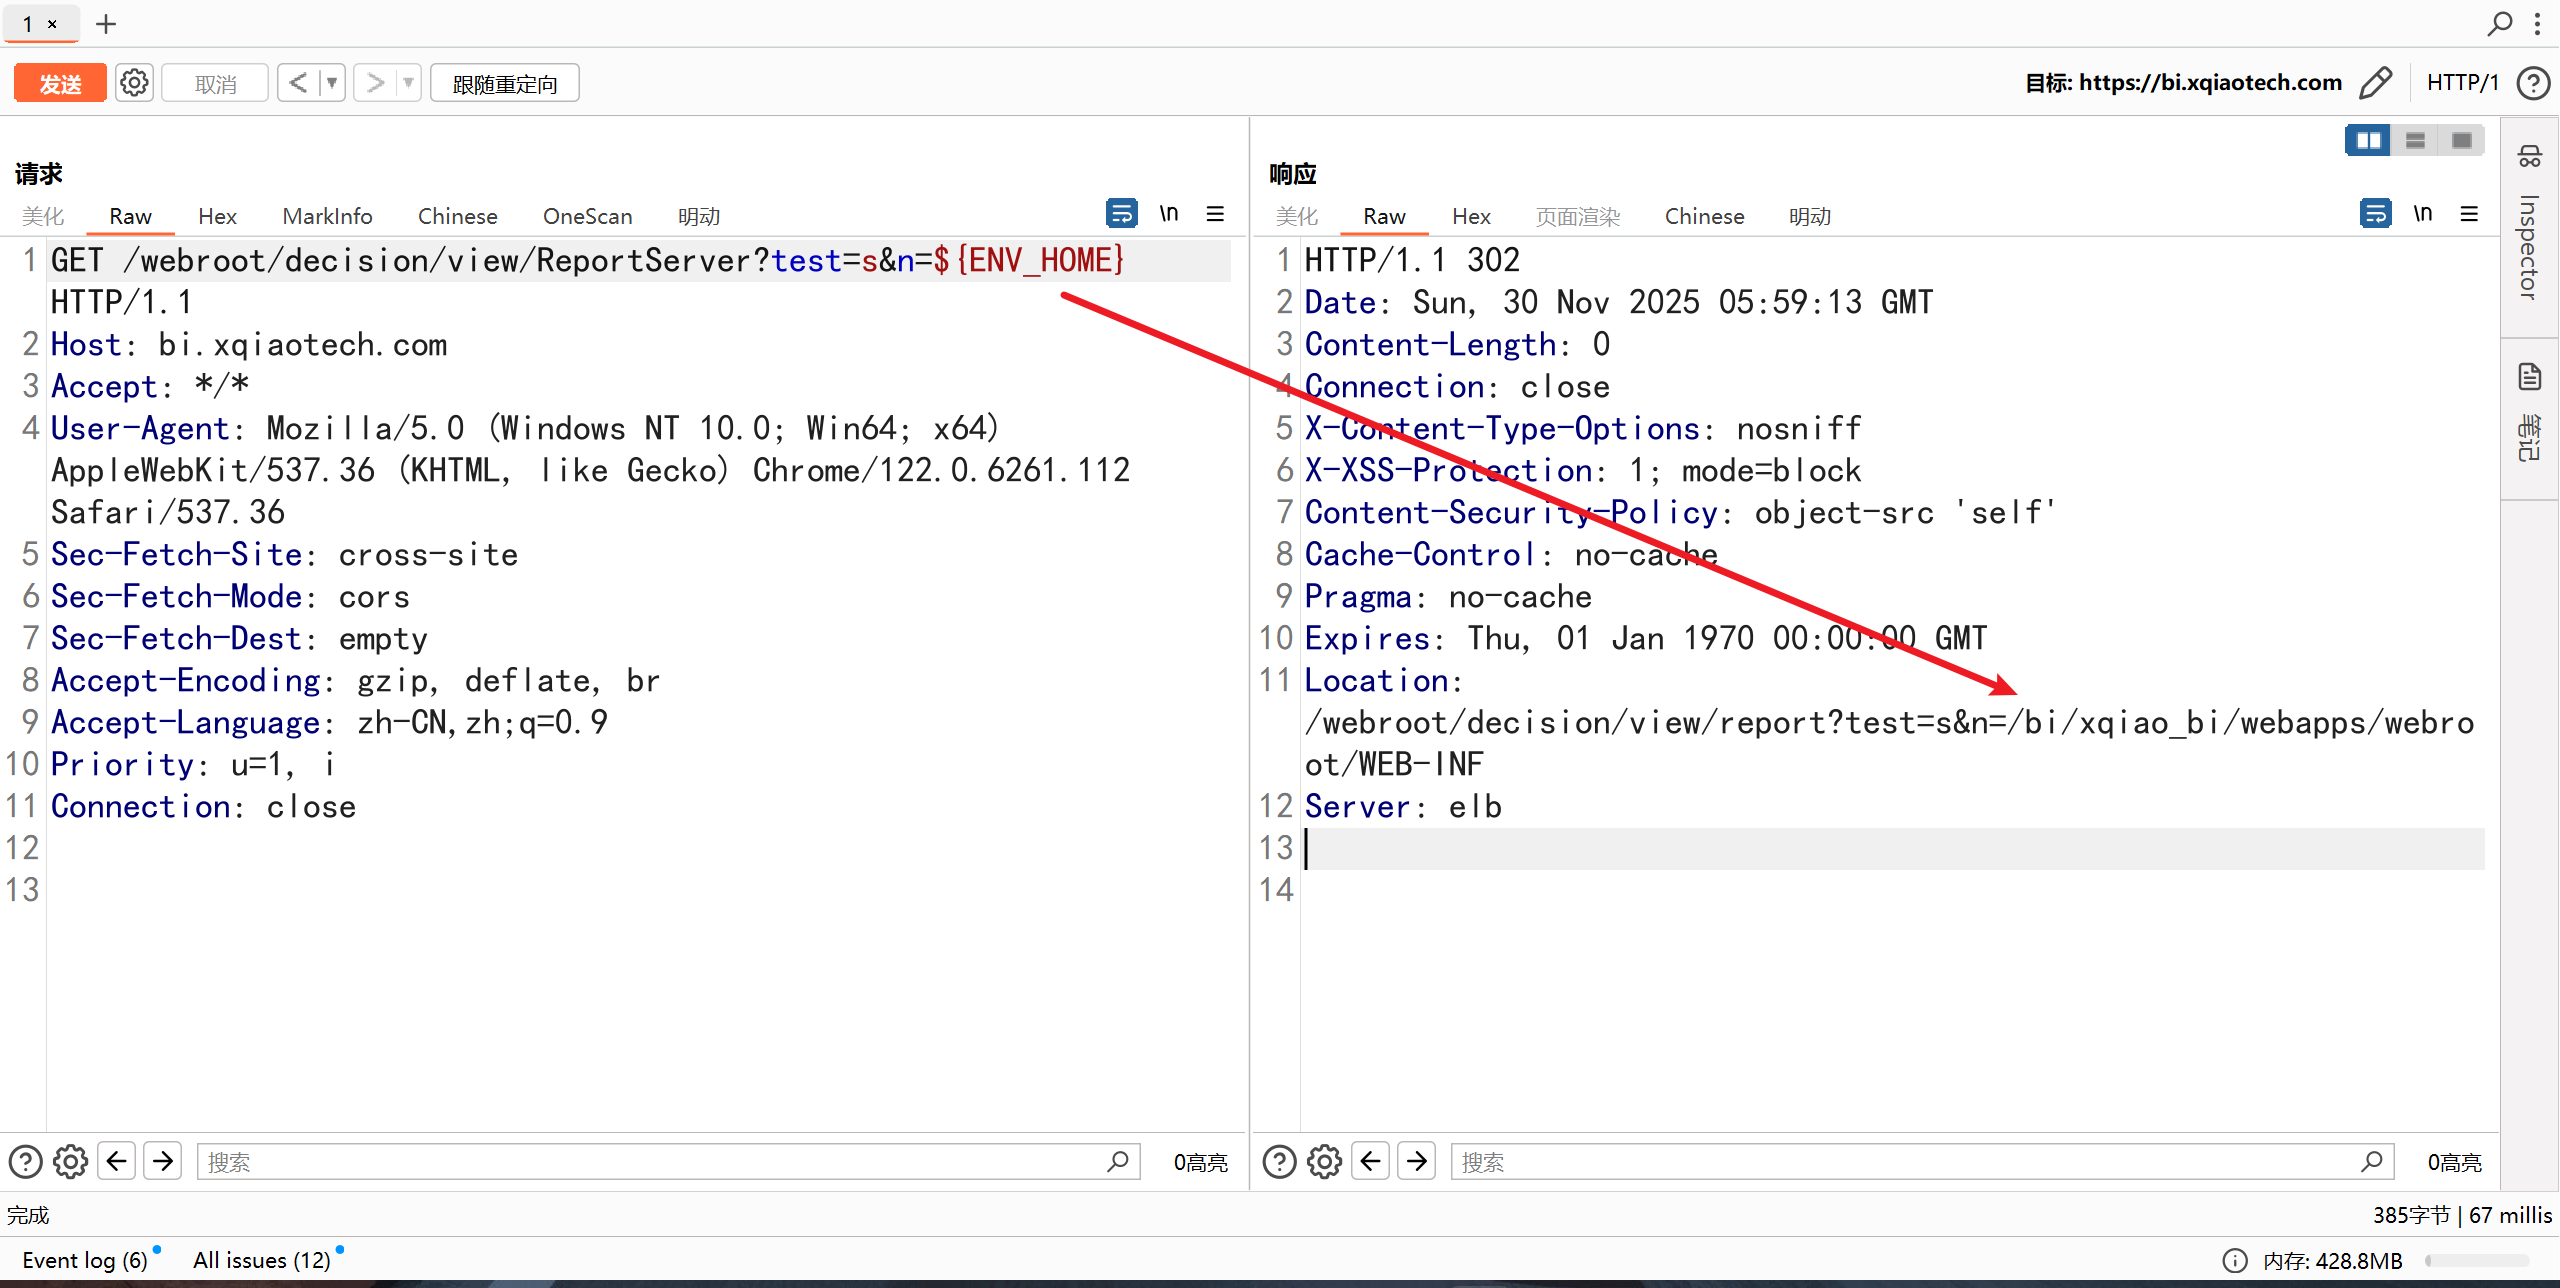
Task: Open the response Chinese tab
Action: 1704,216
